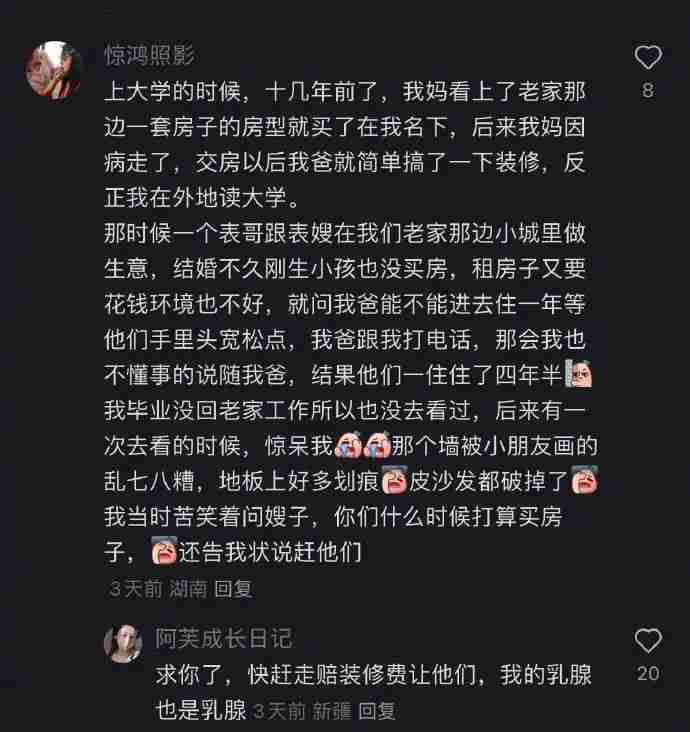Viewport: 690px width, 732px height.
Task: Open 惊鸿照影's profile avatar
Action: pos(53,70)
